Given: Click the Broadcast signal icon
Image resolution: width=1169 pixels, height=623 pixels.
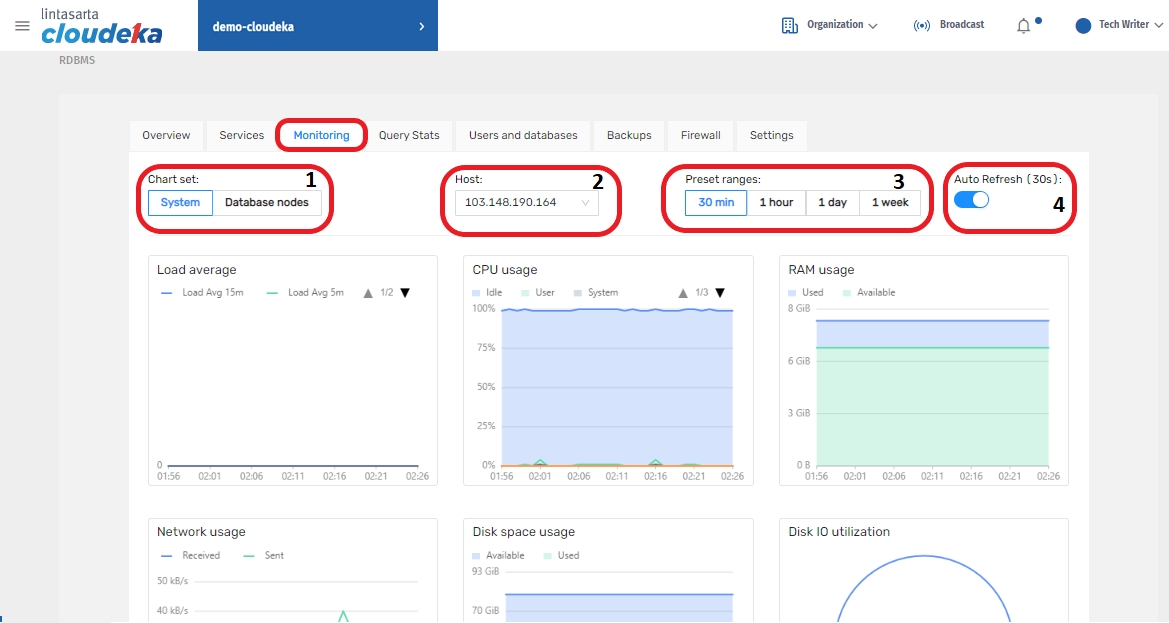Looking at the screenshot, I should [922, 25].
